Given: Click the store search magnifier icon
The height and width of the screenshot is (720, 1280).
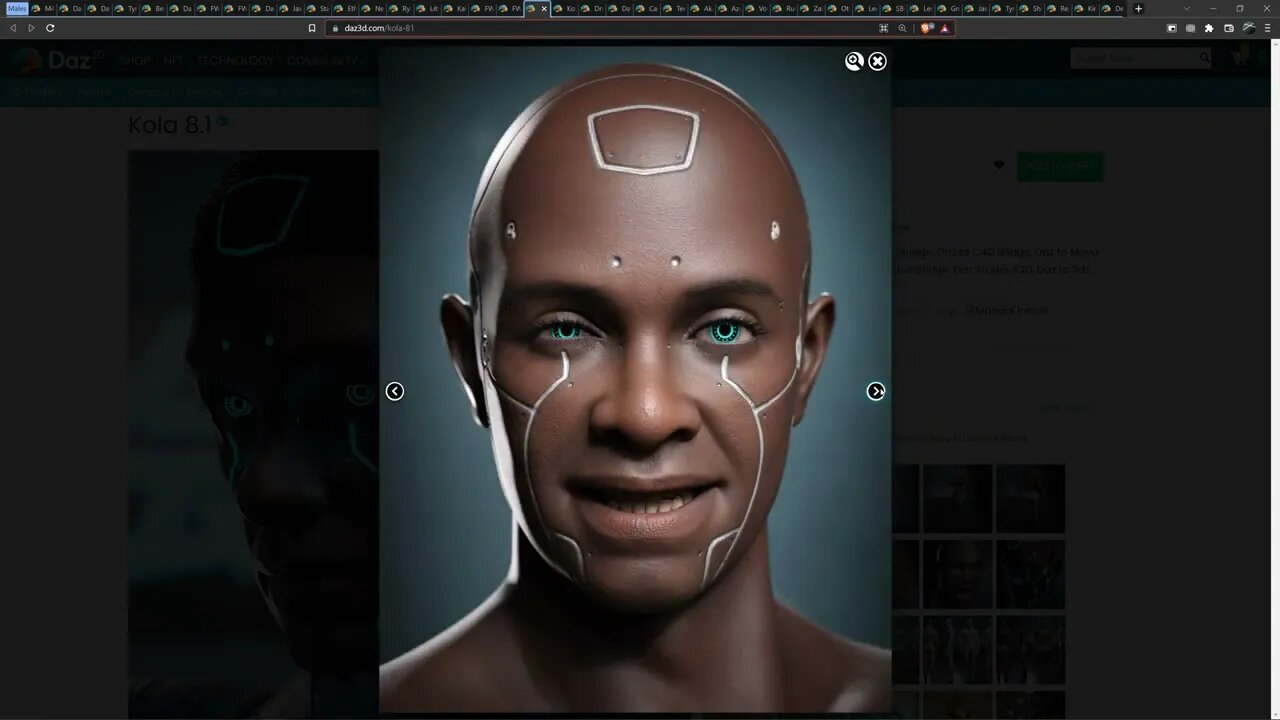Looking at the screenshot, I should pyautogui.click(x=1204, y=58).
